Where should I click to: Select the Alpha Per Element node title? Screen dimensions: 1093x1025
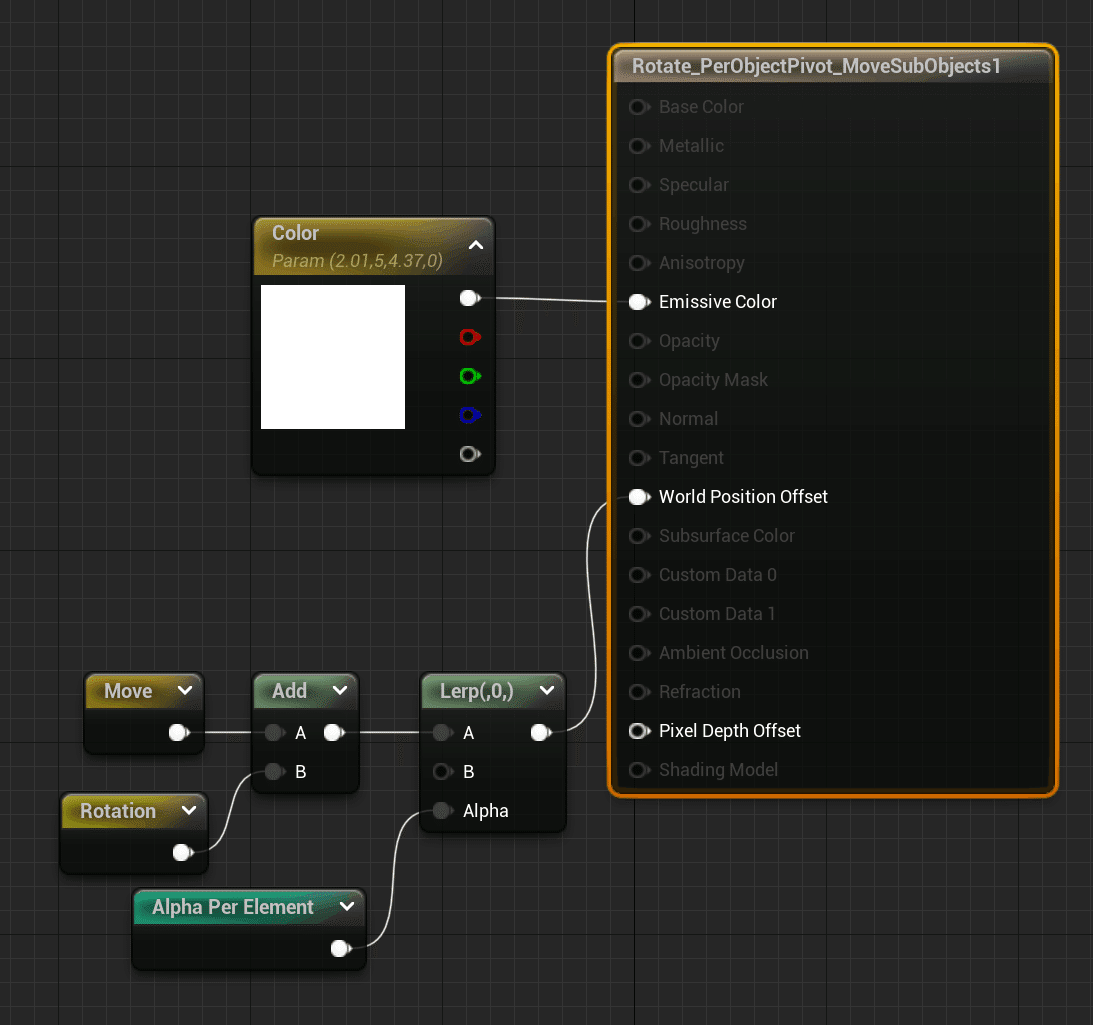pyautogui.click(x=233, y=907)
